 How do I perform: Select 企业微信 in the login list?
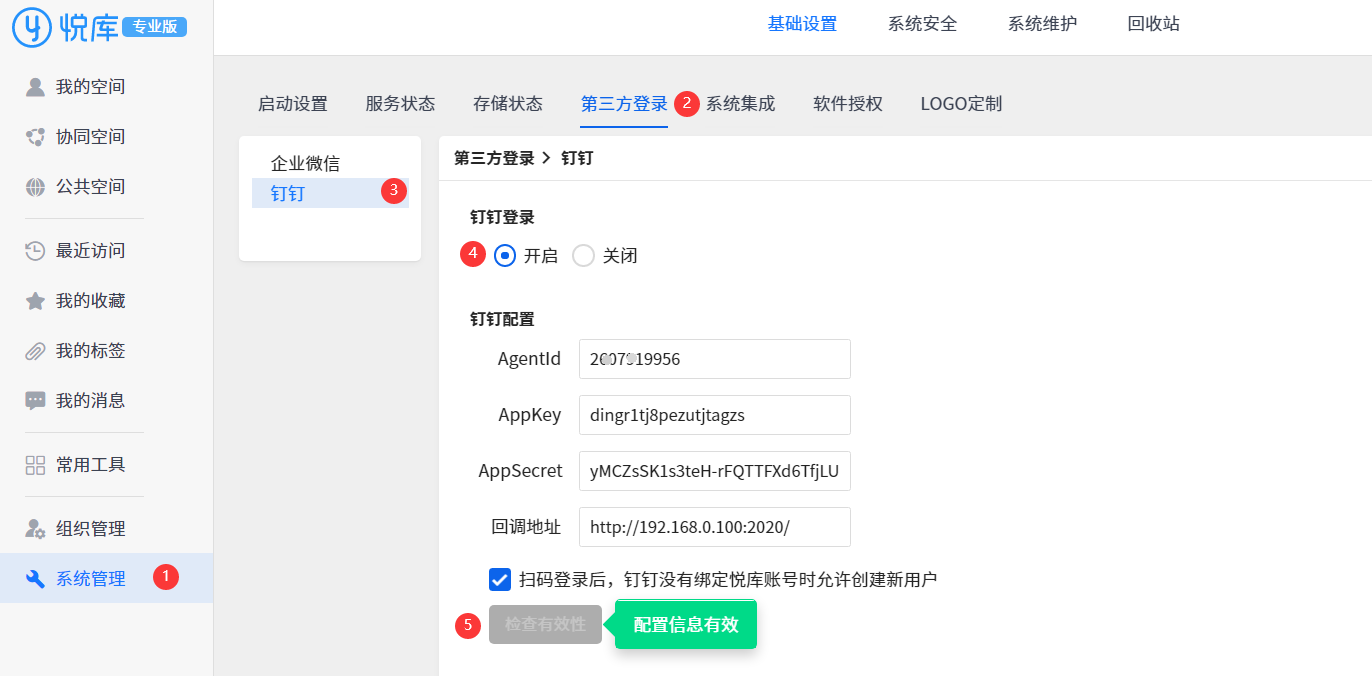pyautogui.click(x=305, y=163)
